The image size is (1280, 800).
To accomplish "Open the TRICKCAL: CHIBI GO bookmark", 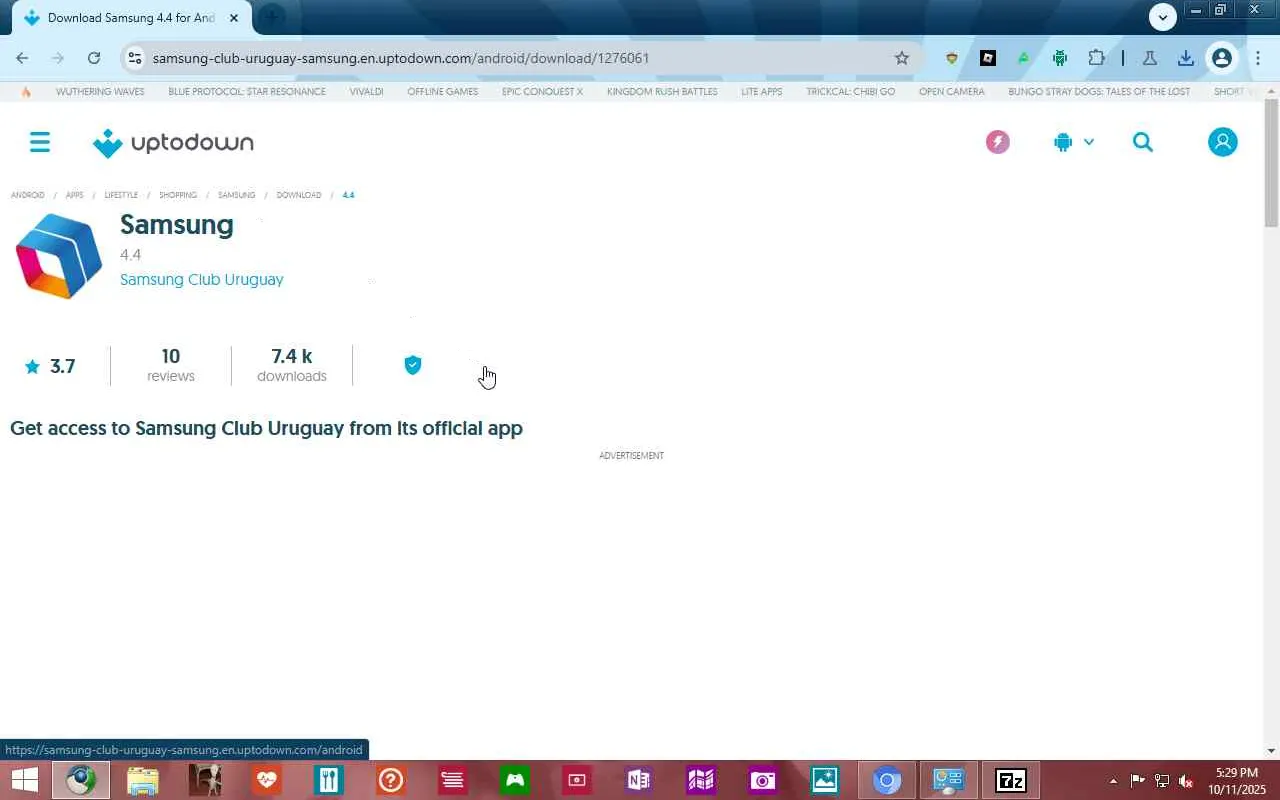I will [851, 92].
